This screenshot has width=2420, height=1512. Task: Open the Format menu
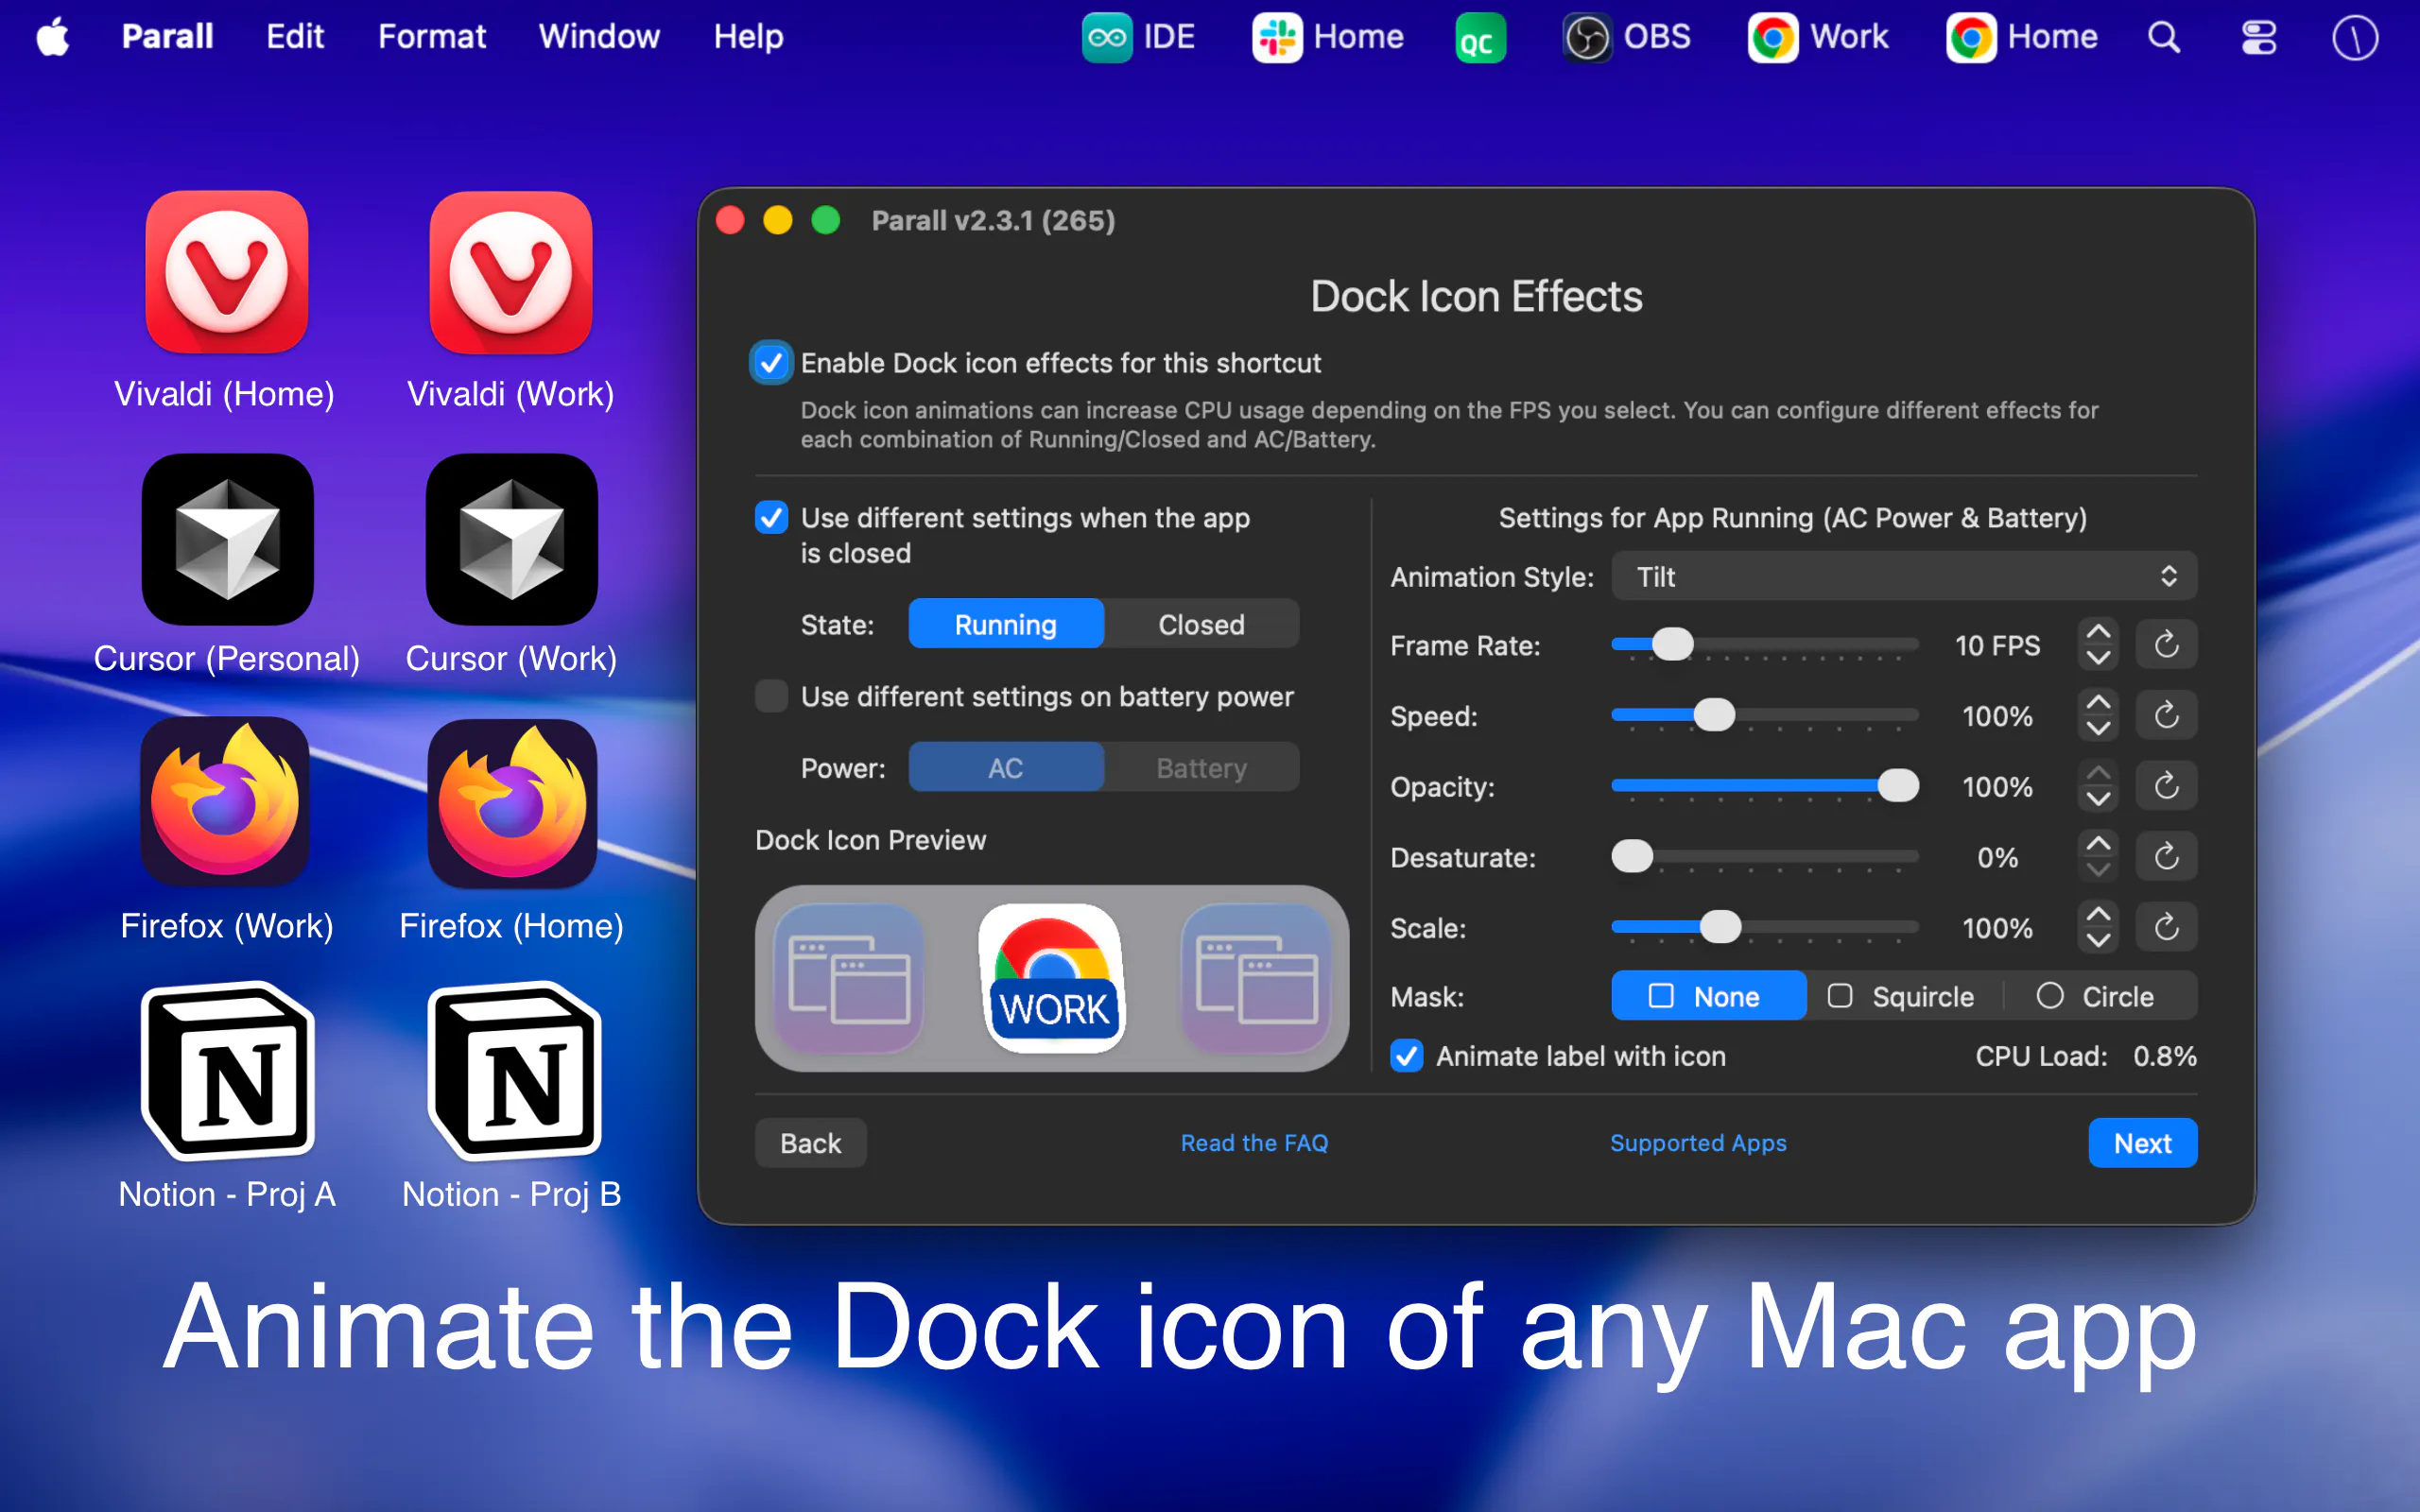point(431,37)
